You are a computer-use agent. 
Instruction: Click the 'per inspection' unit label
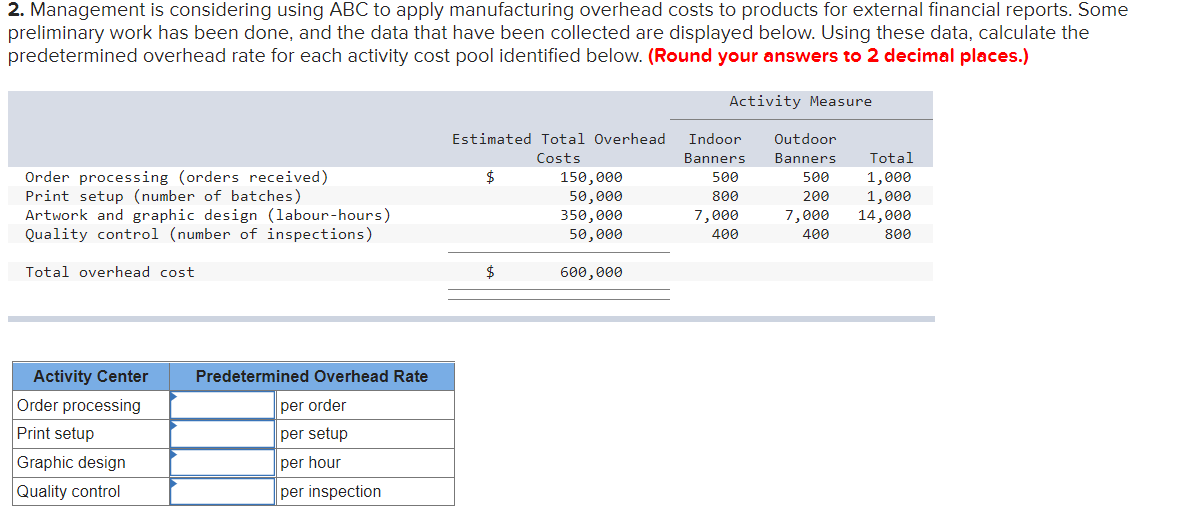pyautogui.click(x=331, y=491)
